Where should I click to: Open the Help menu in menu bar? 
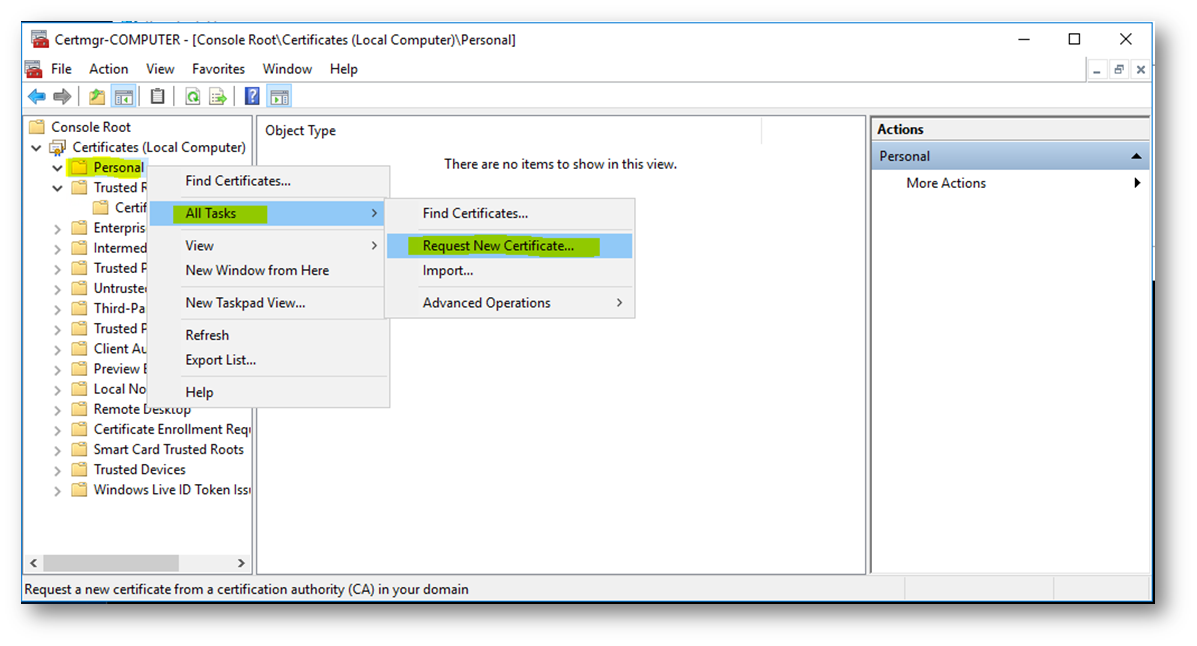[344, 69]
